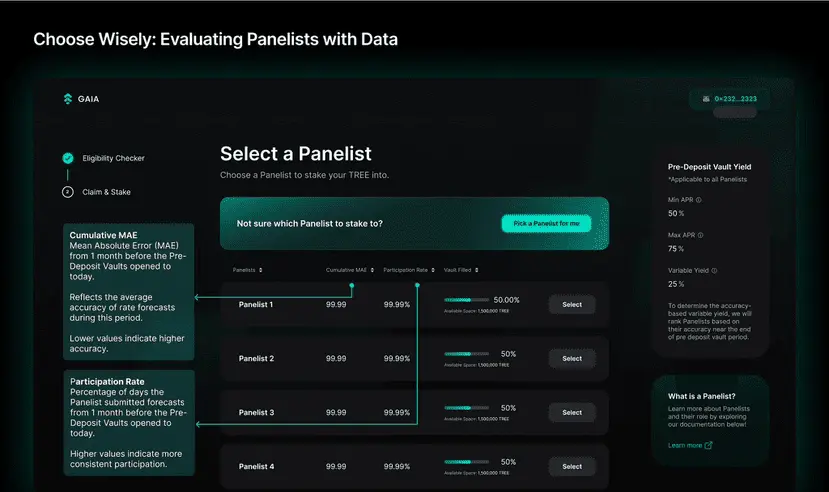Go to Eligibility Checker step label

pyautogui.click(x=113, y=158)
